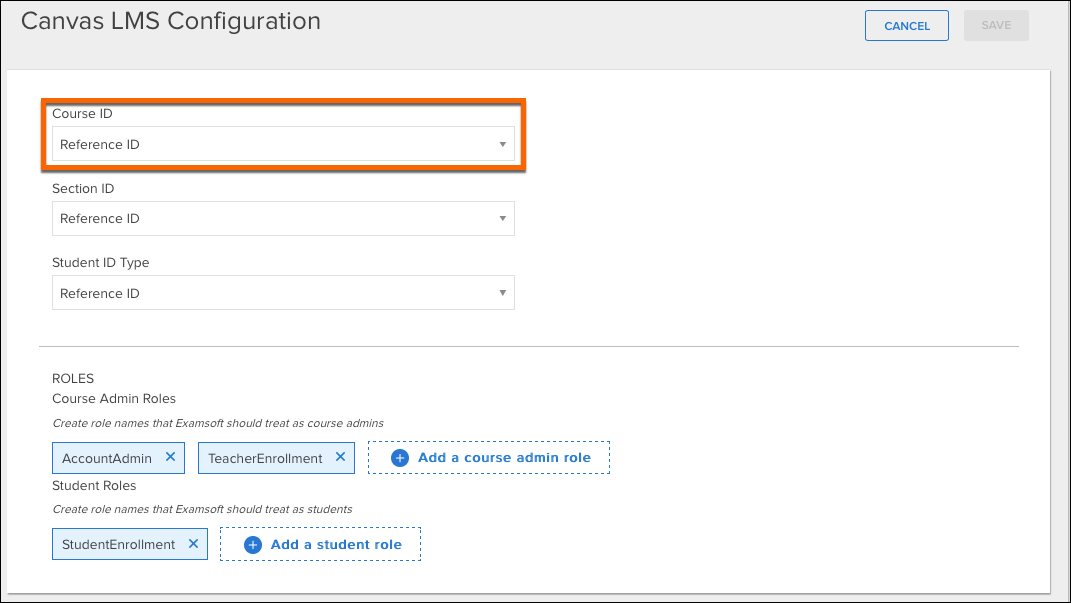Remove the AccountAdmin role chip
The image size is (1071, 603).
171,457
